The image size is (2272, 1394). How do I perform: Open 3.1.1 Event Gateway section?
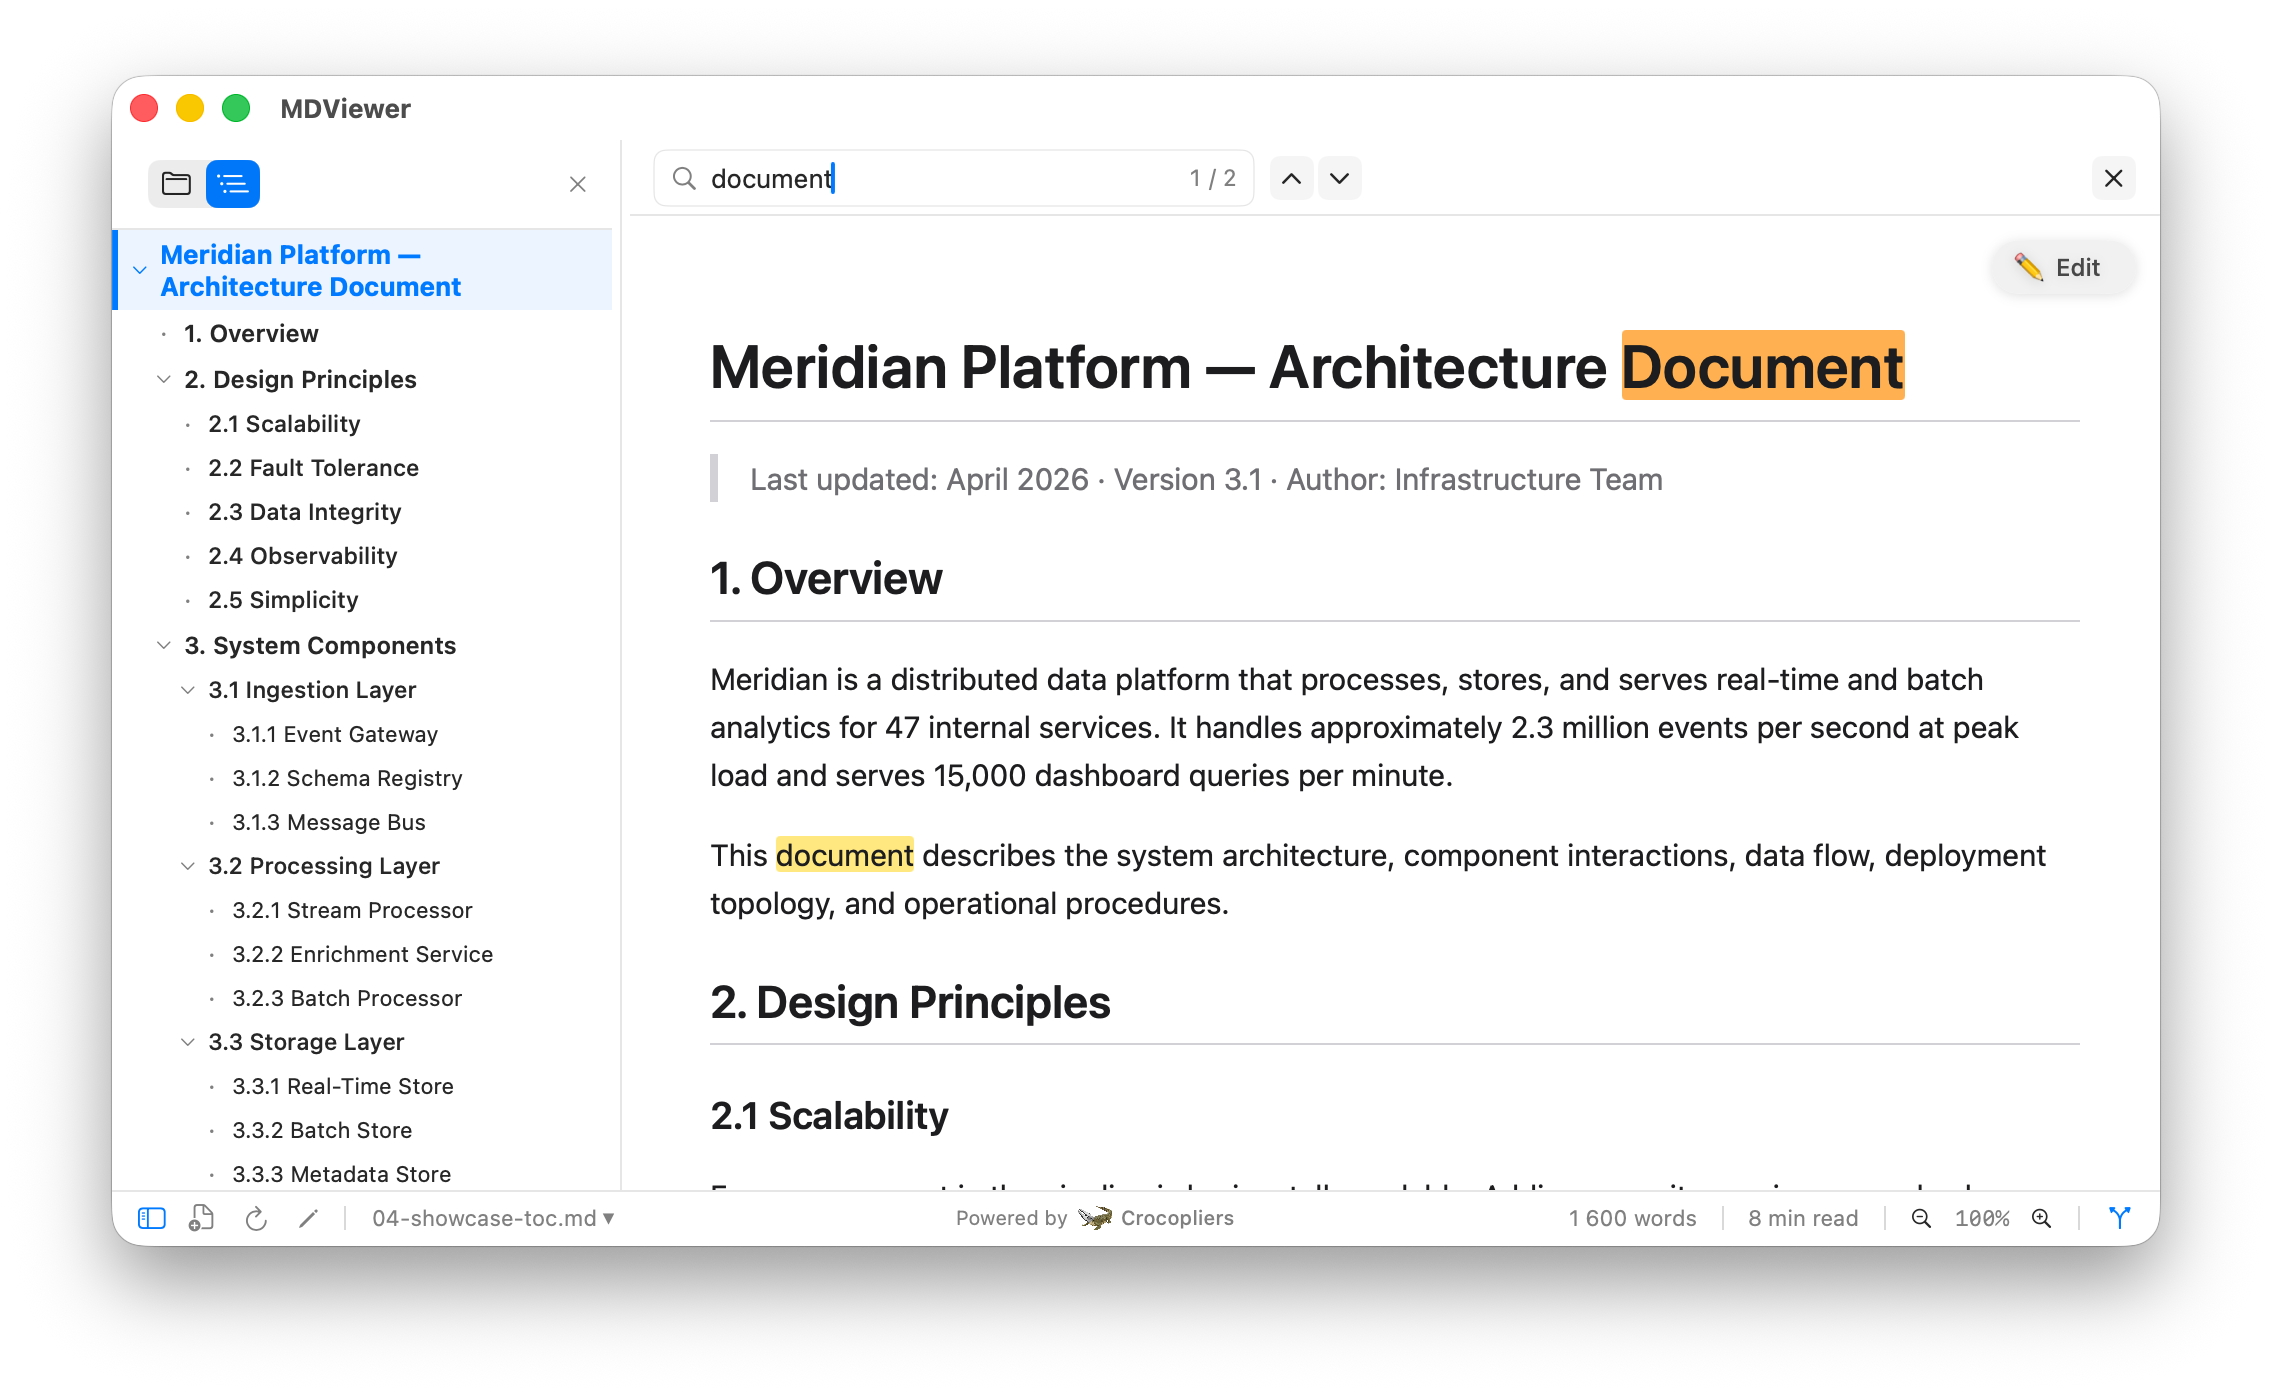pos(335,733)
